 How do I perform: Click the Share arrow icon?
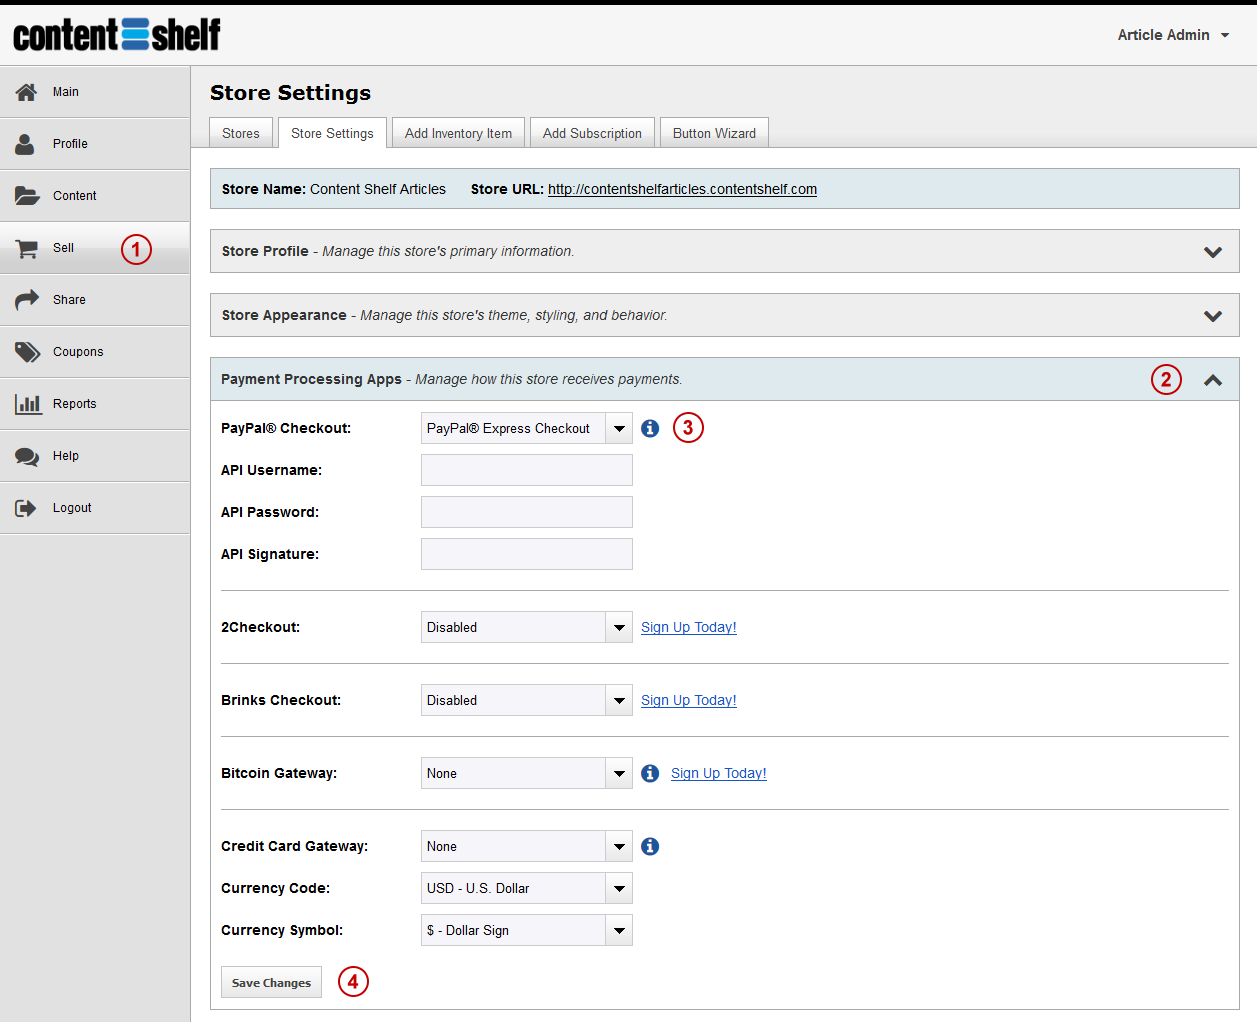click(27, 300)
